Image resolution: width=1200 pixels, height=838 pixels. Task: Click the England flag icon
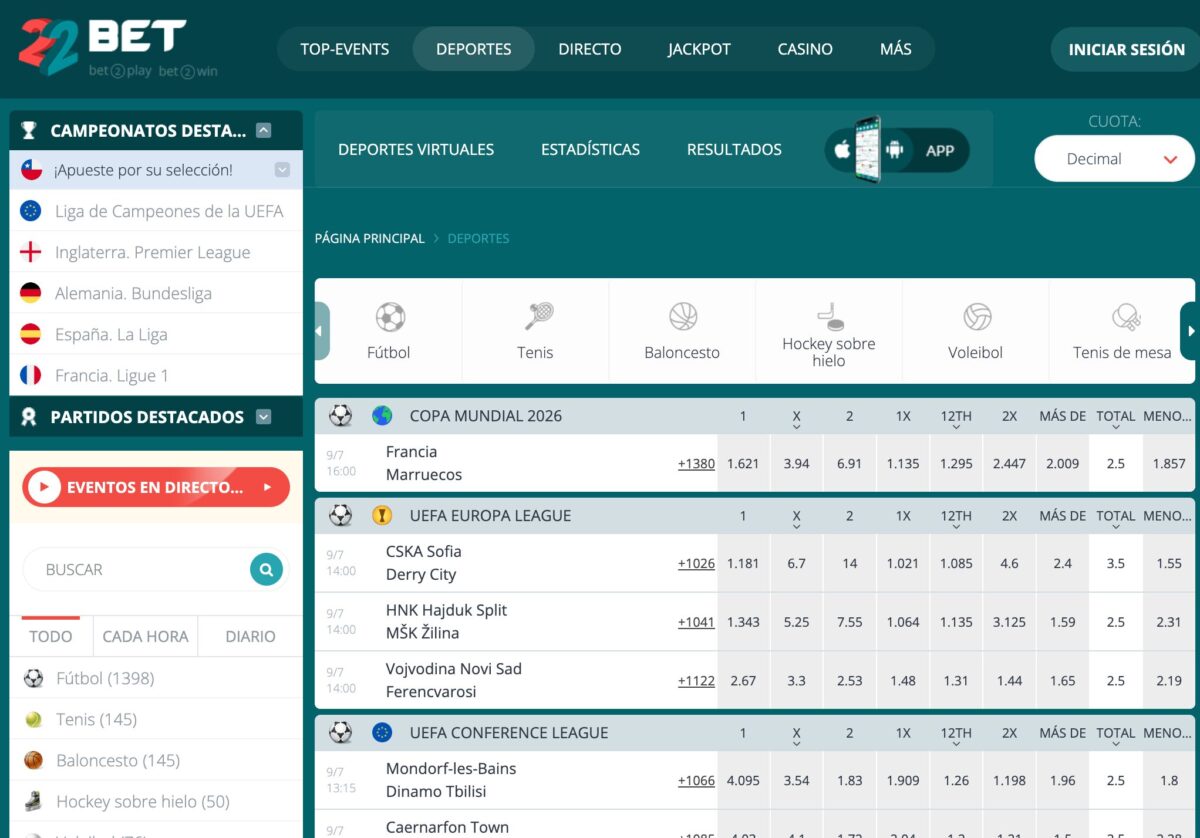(31, 252)
